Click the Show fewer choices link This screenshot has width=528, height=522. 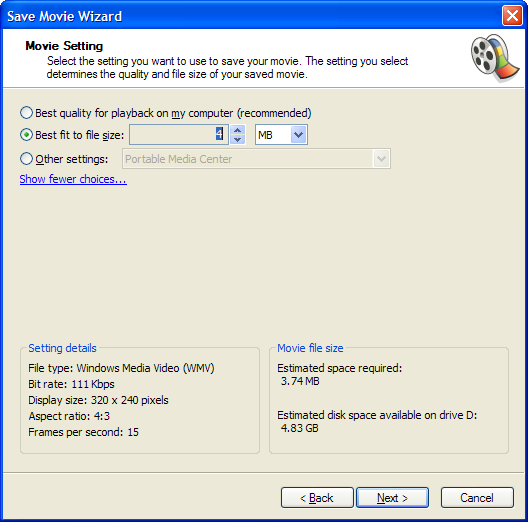(73, 179)
